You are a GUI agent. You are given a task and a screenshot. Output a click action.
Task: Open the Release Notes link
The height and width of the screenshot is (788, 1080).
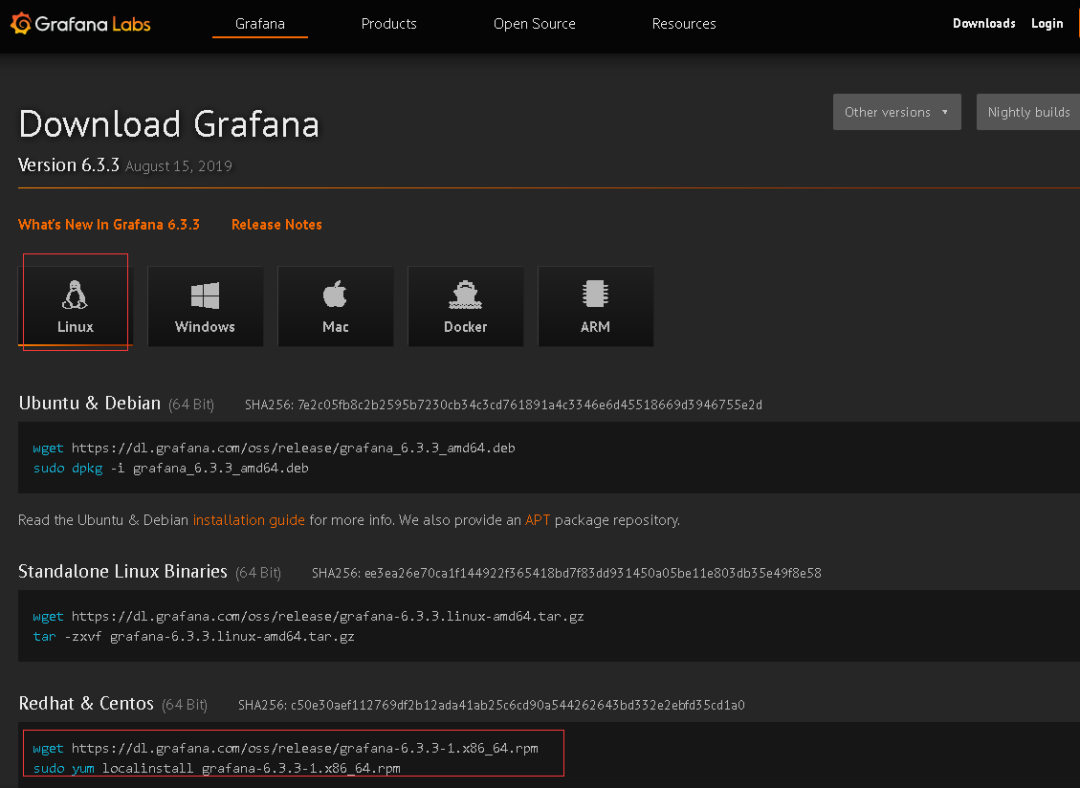pos(277,225)
